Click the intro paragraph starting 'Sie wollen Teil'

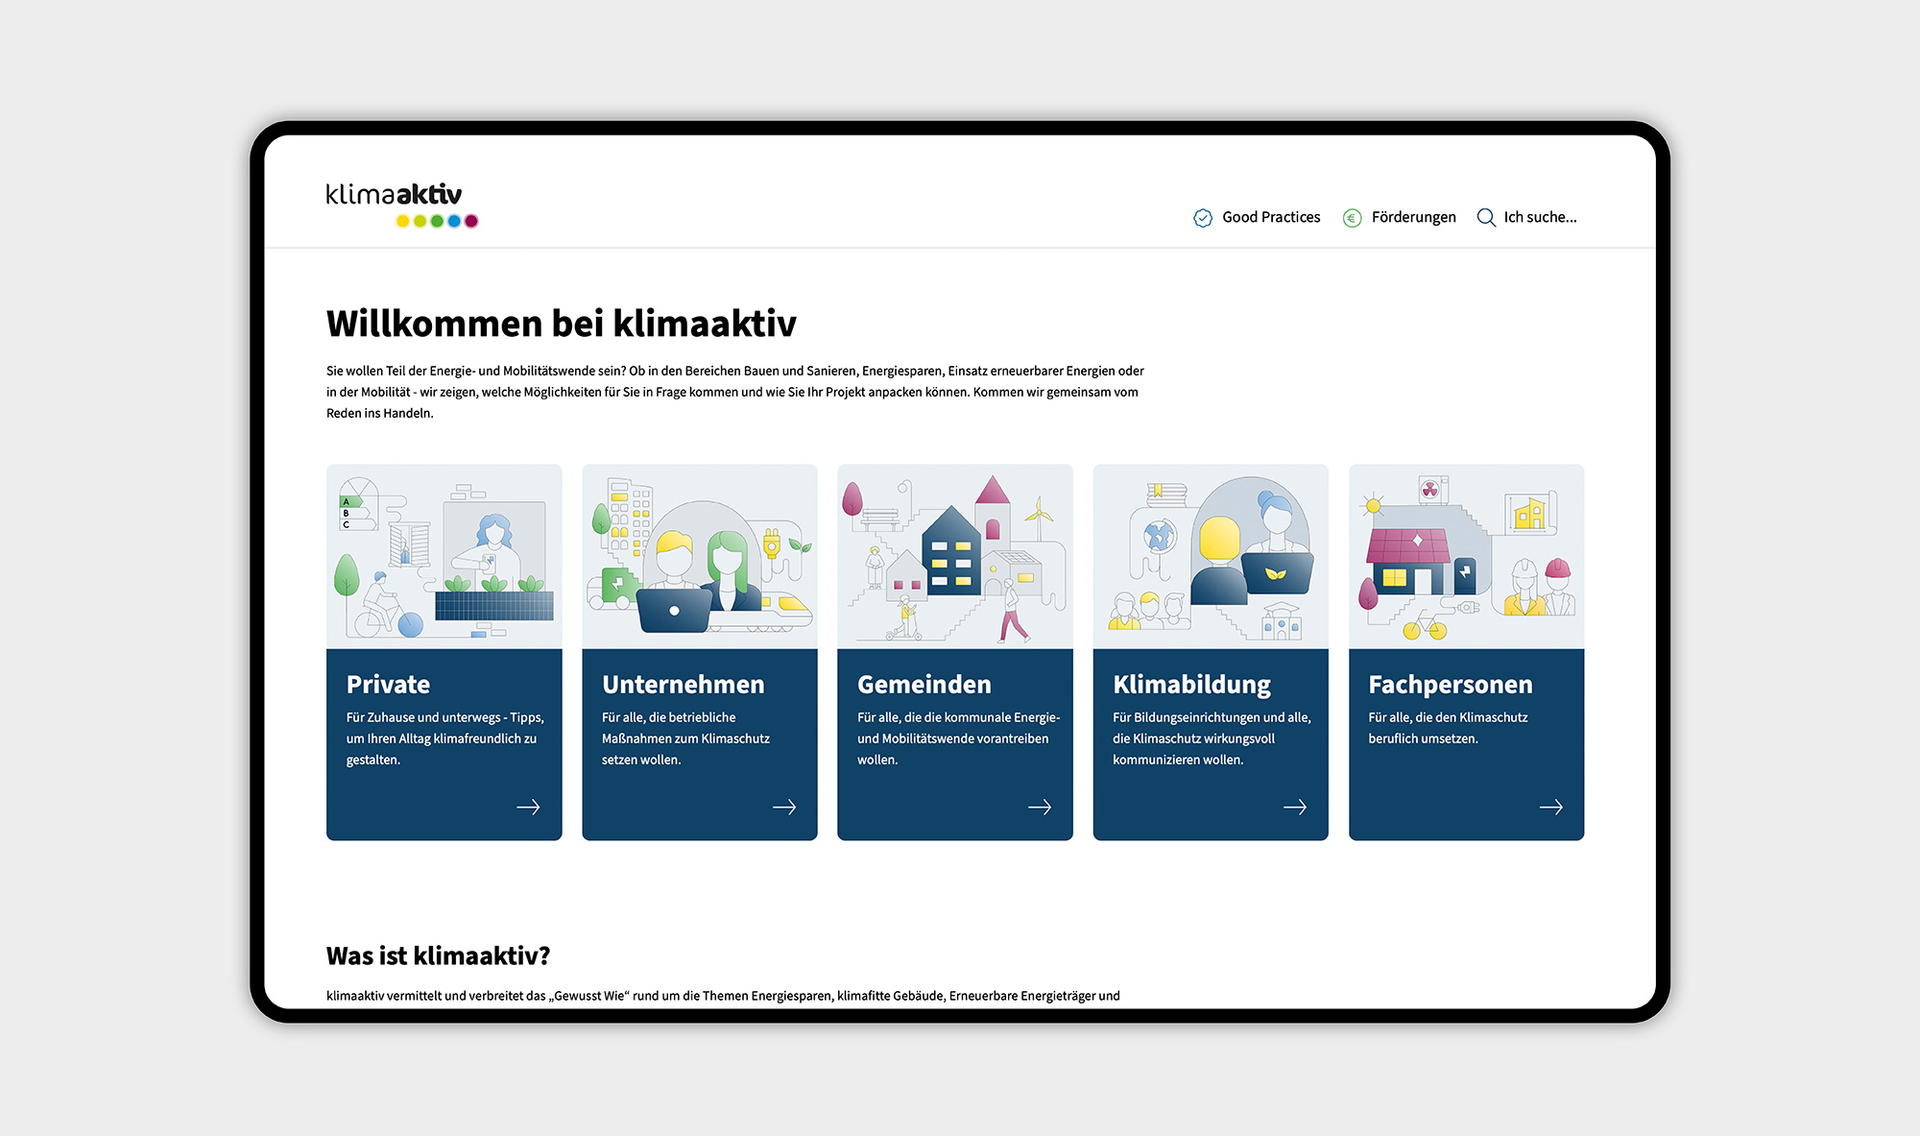click(735, 392)
